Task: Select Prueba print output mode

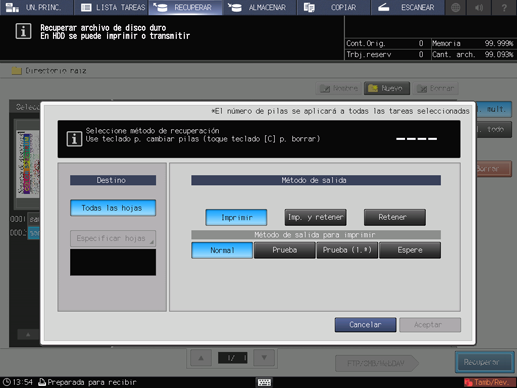Action: click(284, 250)
